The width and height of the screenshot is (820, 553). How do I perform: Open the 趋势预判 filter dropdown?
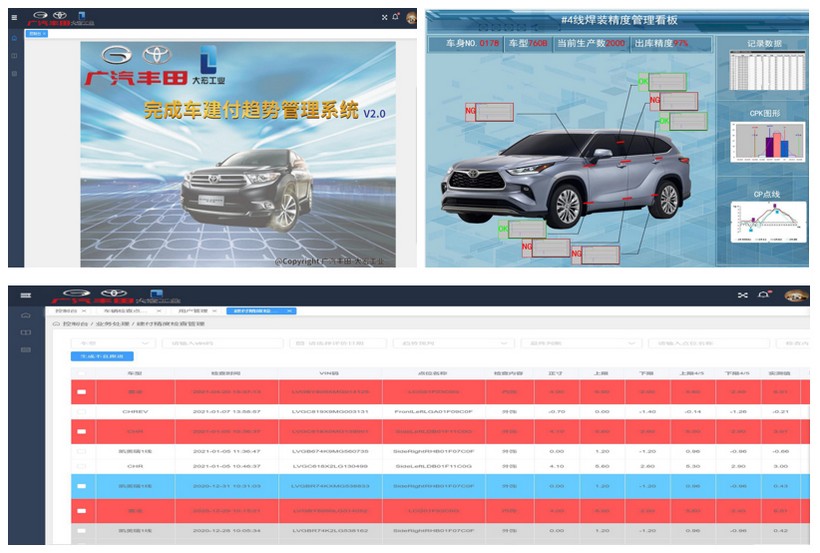tap(452, 343)
